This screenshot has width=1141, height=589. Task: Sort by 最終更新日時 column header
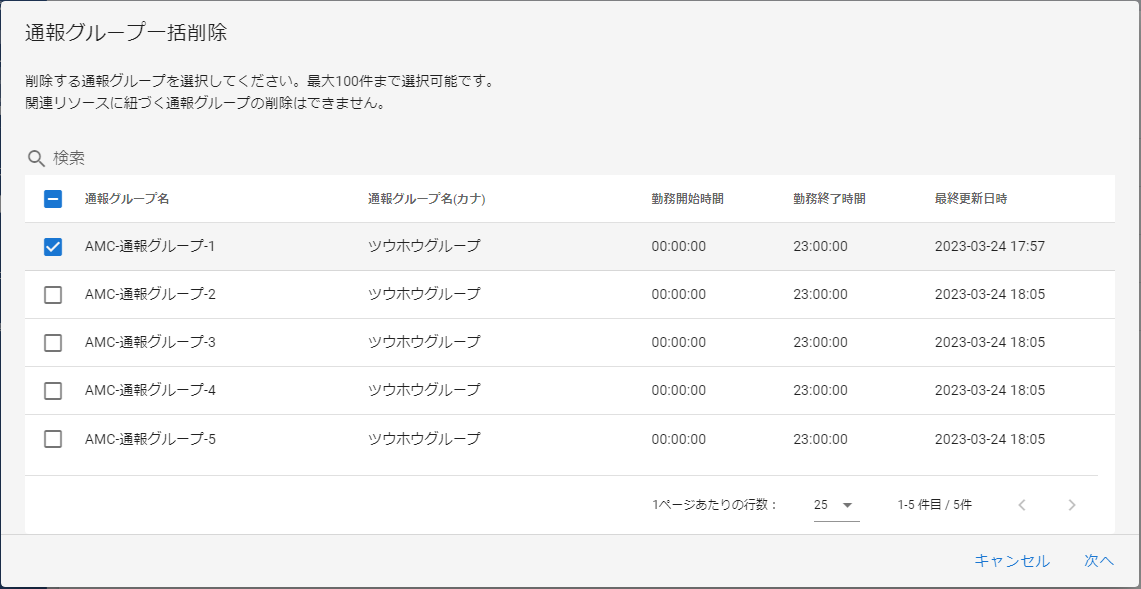click(x=971, y=199)
